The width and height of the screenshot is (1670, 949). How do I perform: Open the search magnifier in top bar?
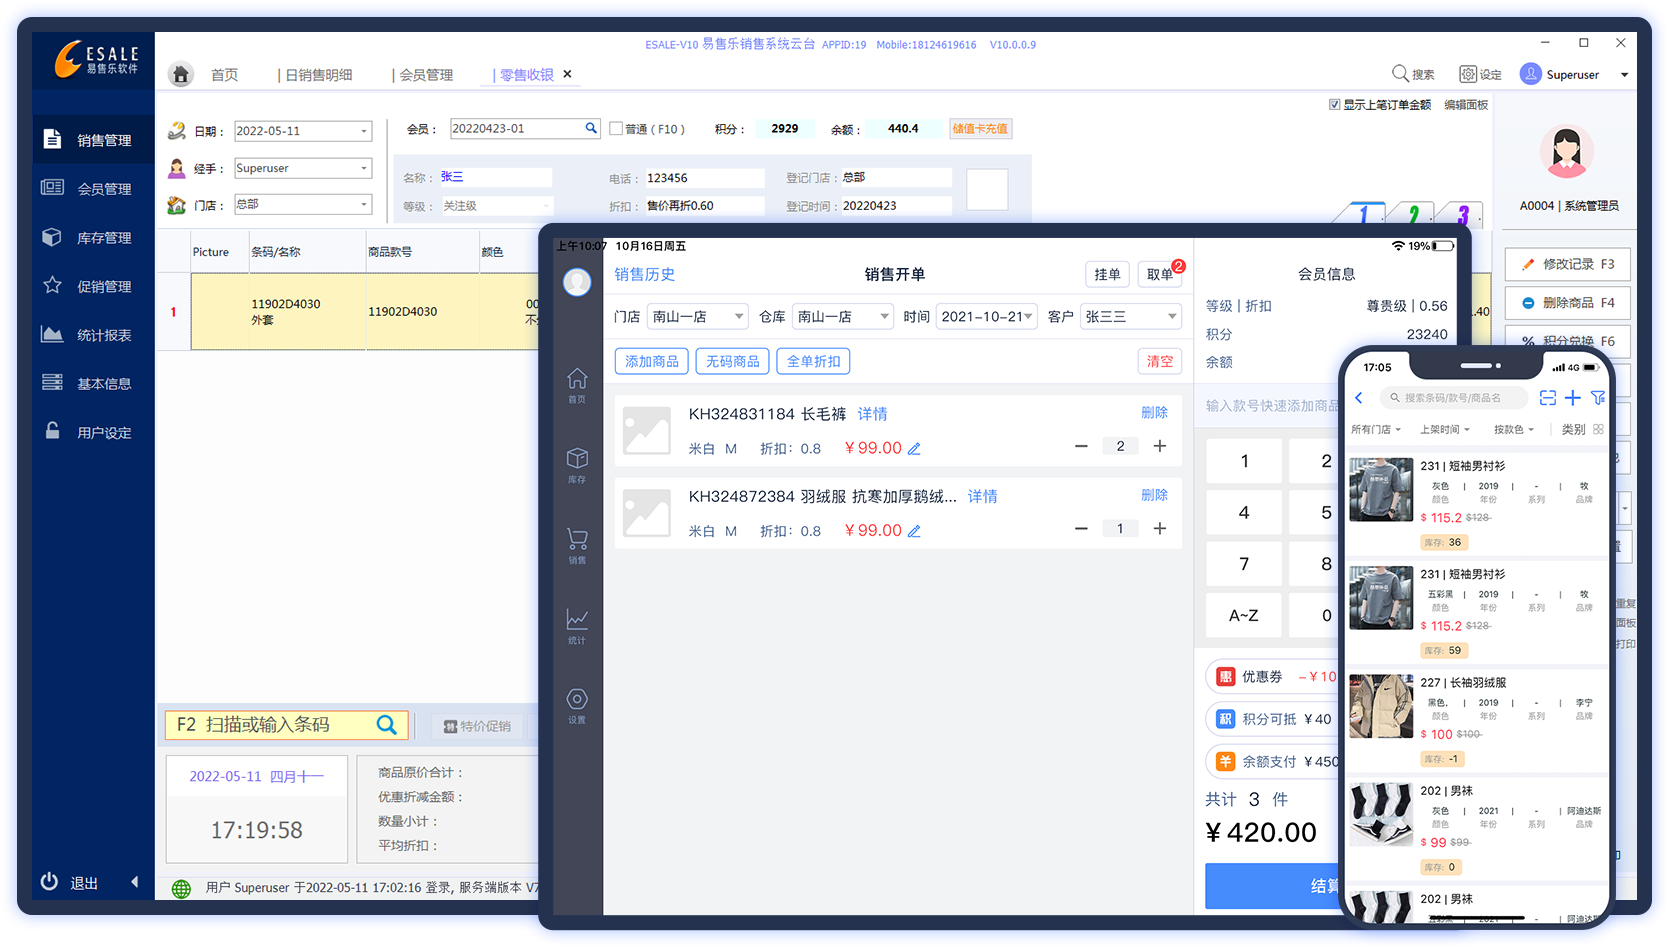[1400, 74]
